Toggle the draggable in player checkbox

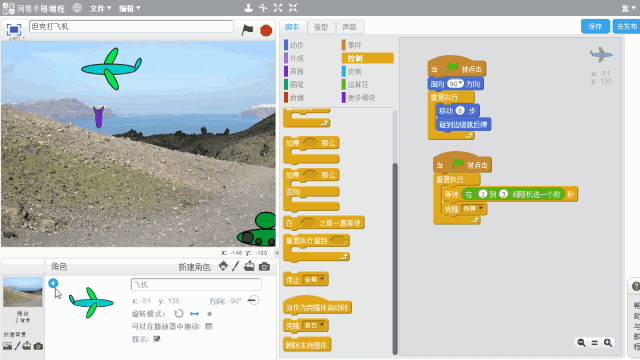pos(209,326)
